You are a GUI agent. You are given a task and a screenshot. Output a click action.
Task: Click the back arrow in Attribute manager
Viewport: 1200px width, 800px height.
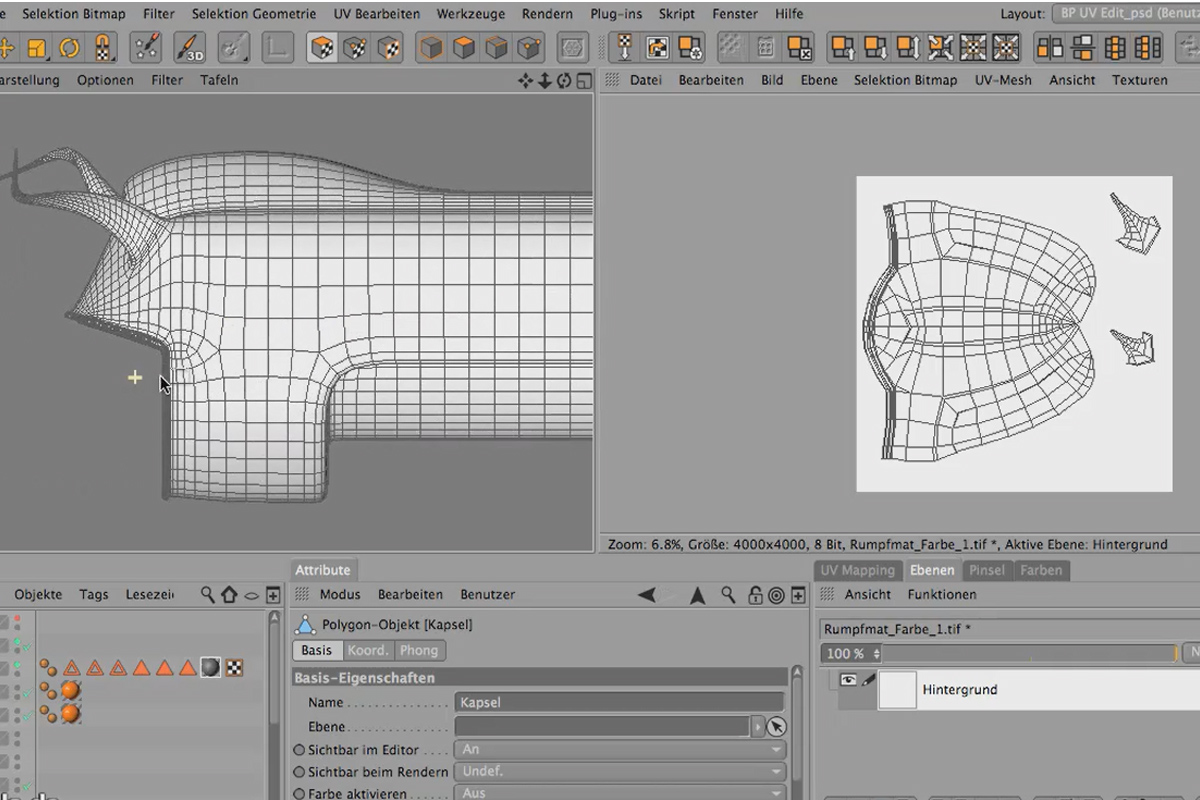646,595
